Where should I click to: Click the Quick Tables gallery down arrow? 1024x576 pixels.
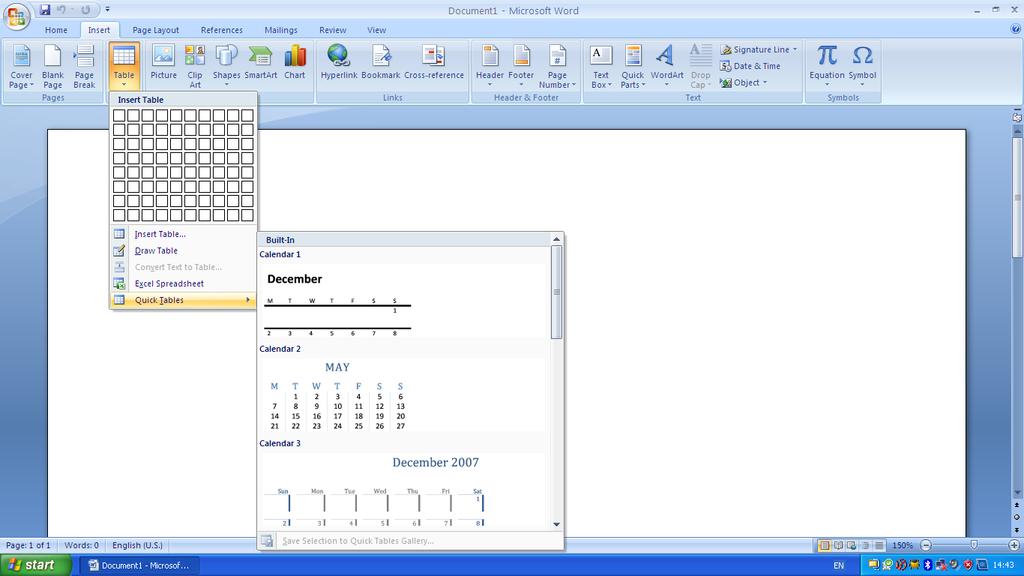(x=556, y=524)
